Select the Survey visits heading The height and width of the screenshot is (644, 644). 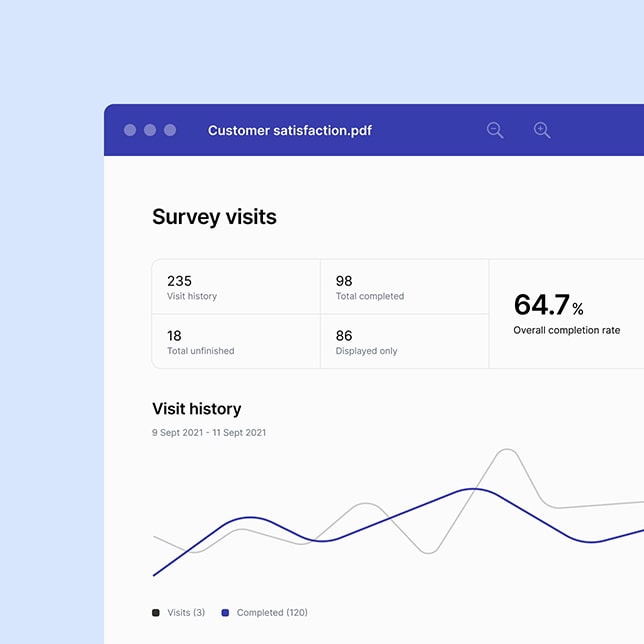[214, 217]
